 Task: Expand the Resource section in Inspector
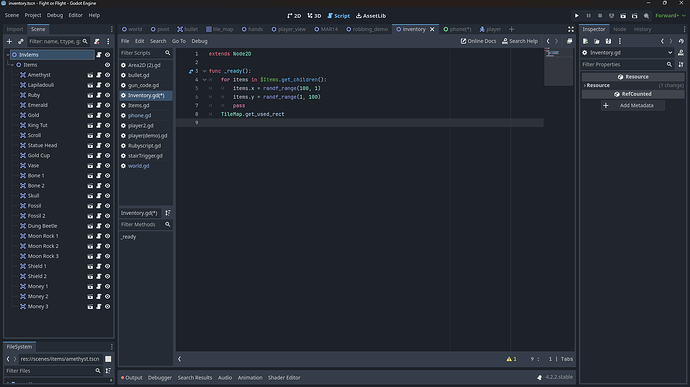click(598, 85)
